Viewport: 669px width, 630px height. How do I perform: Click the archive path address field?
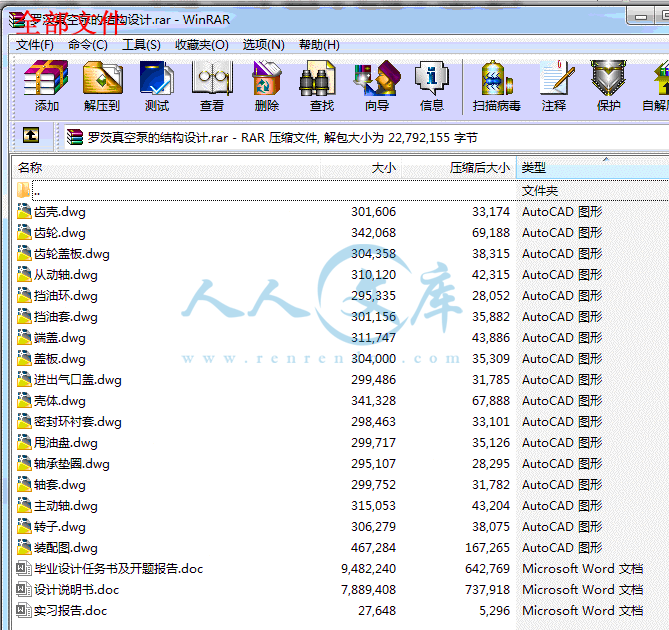[366, 137]
